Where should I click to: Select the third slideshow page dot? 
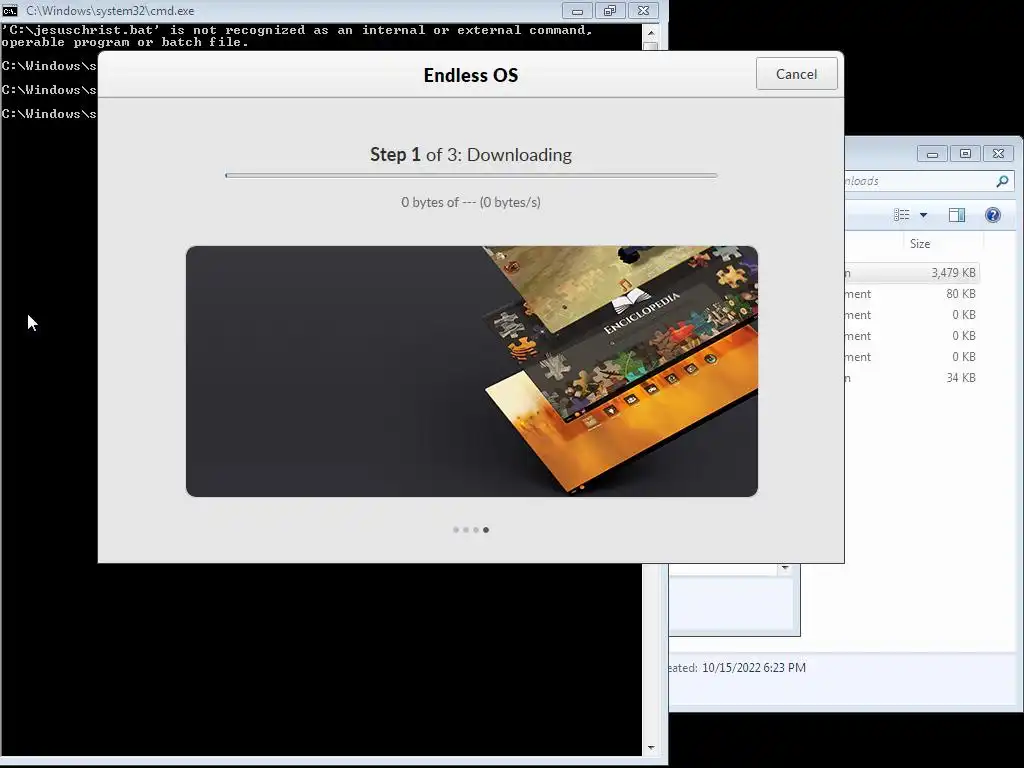(476, 530)
